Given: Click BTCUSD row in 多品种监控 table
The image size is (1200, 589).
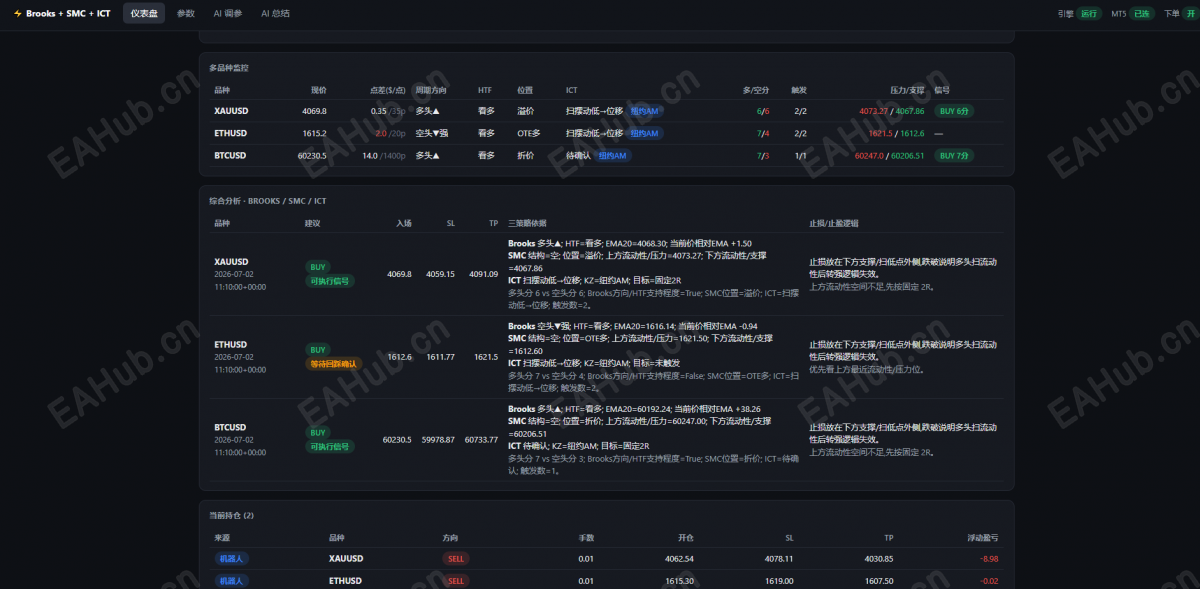Looking at the screenshot, I should click(x=606, y=155).
